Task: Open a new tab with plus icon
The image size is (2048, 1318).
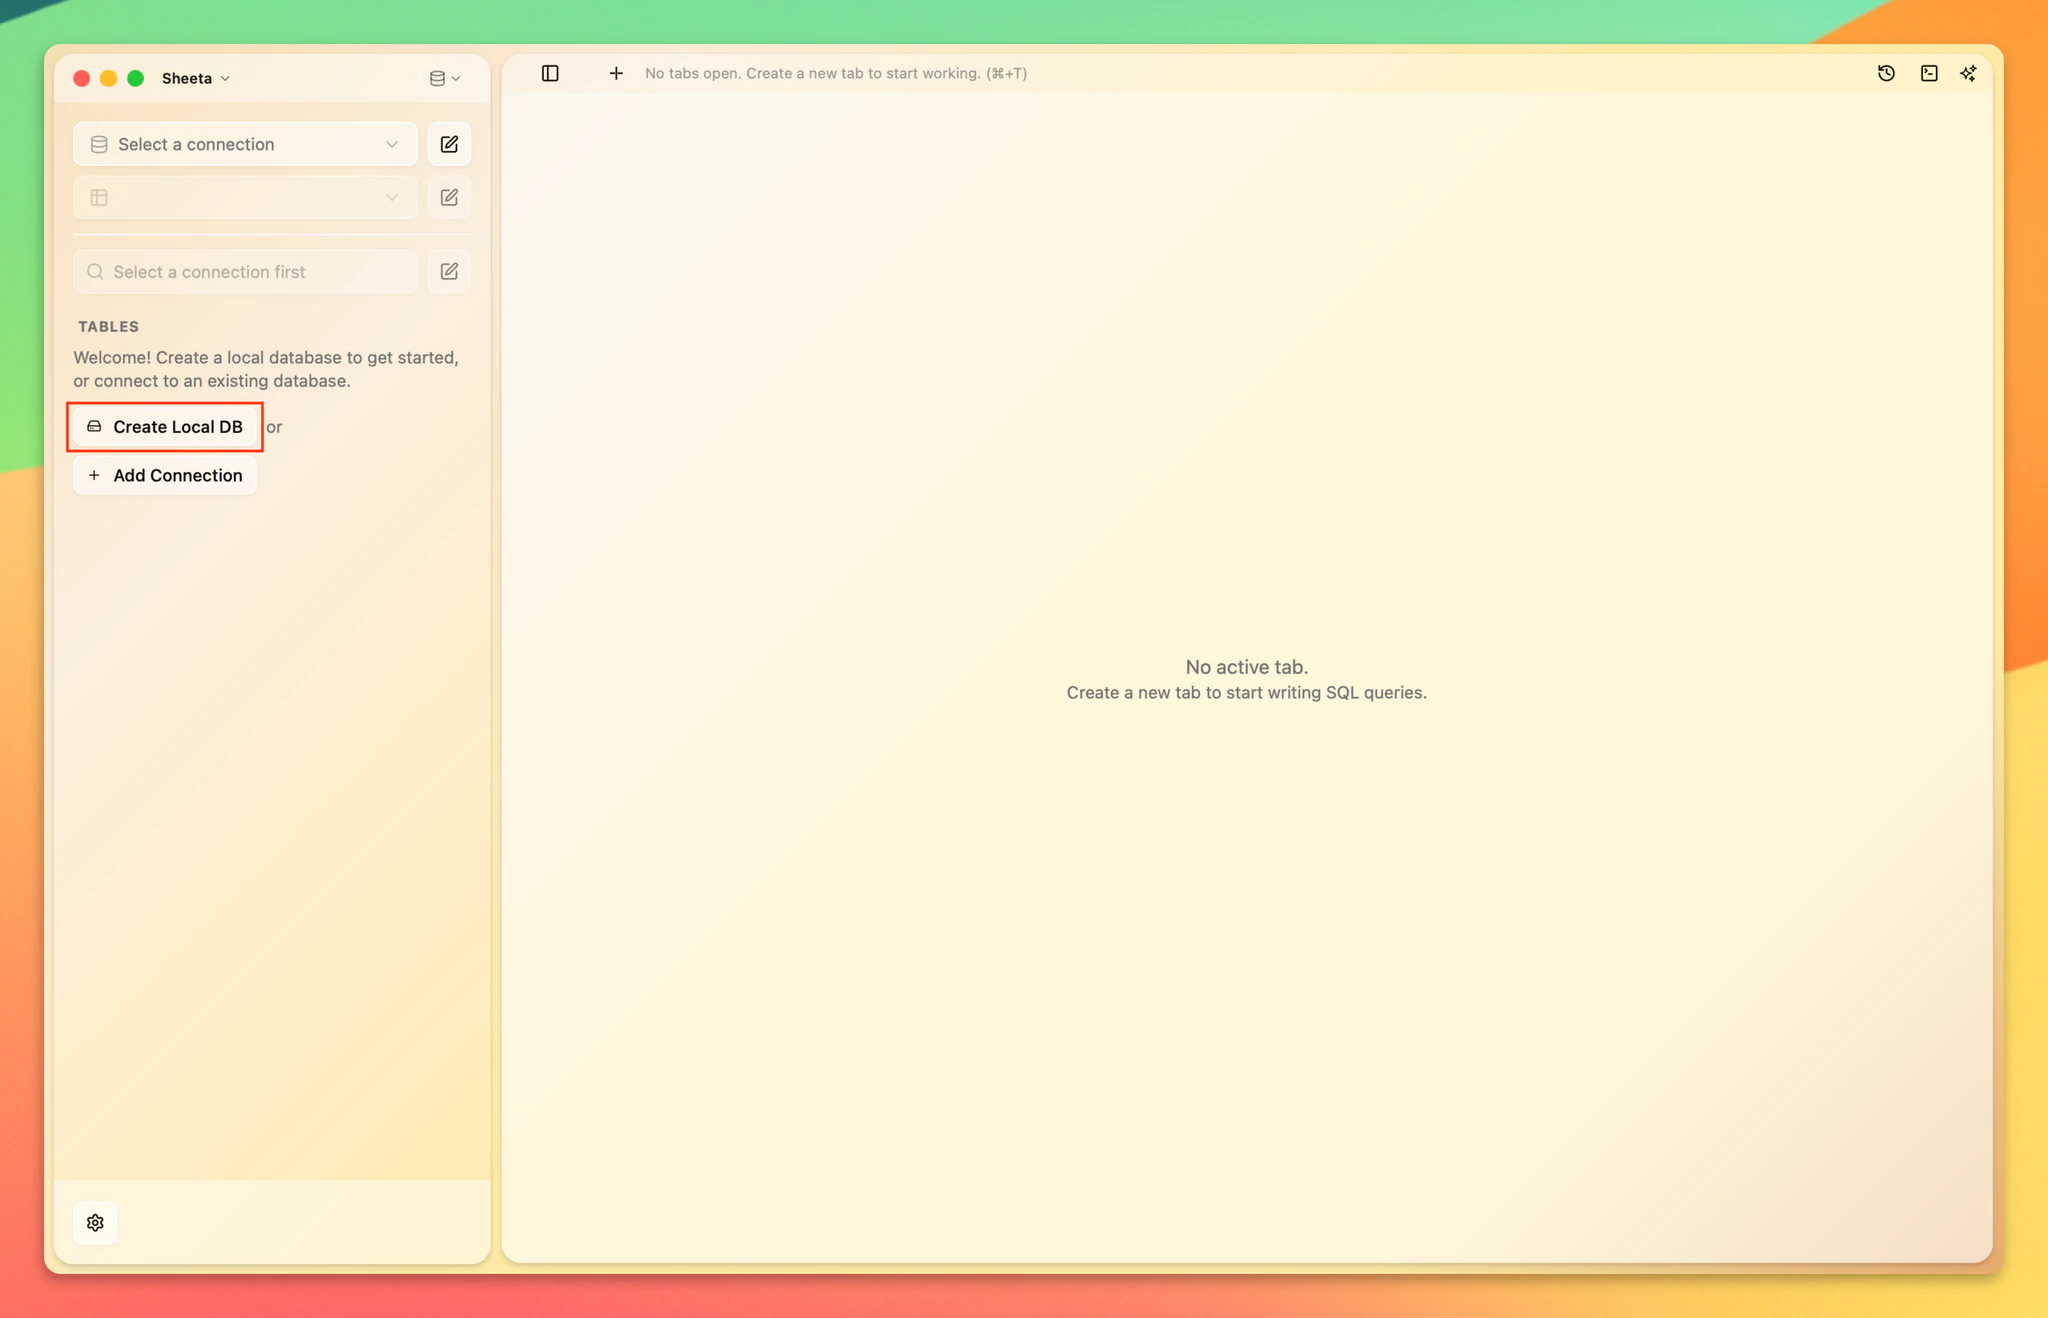Action: (x=616, y=73)
